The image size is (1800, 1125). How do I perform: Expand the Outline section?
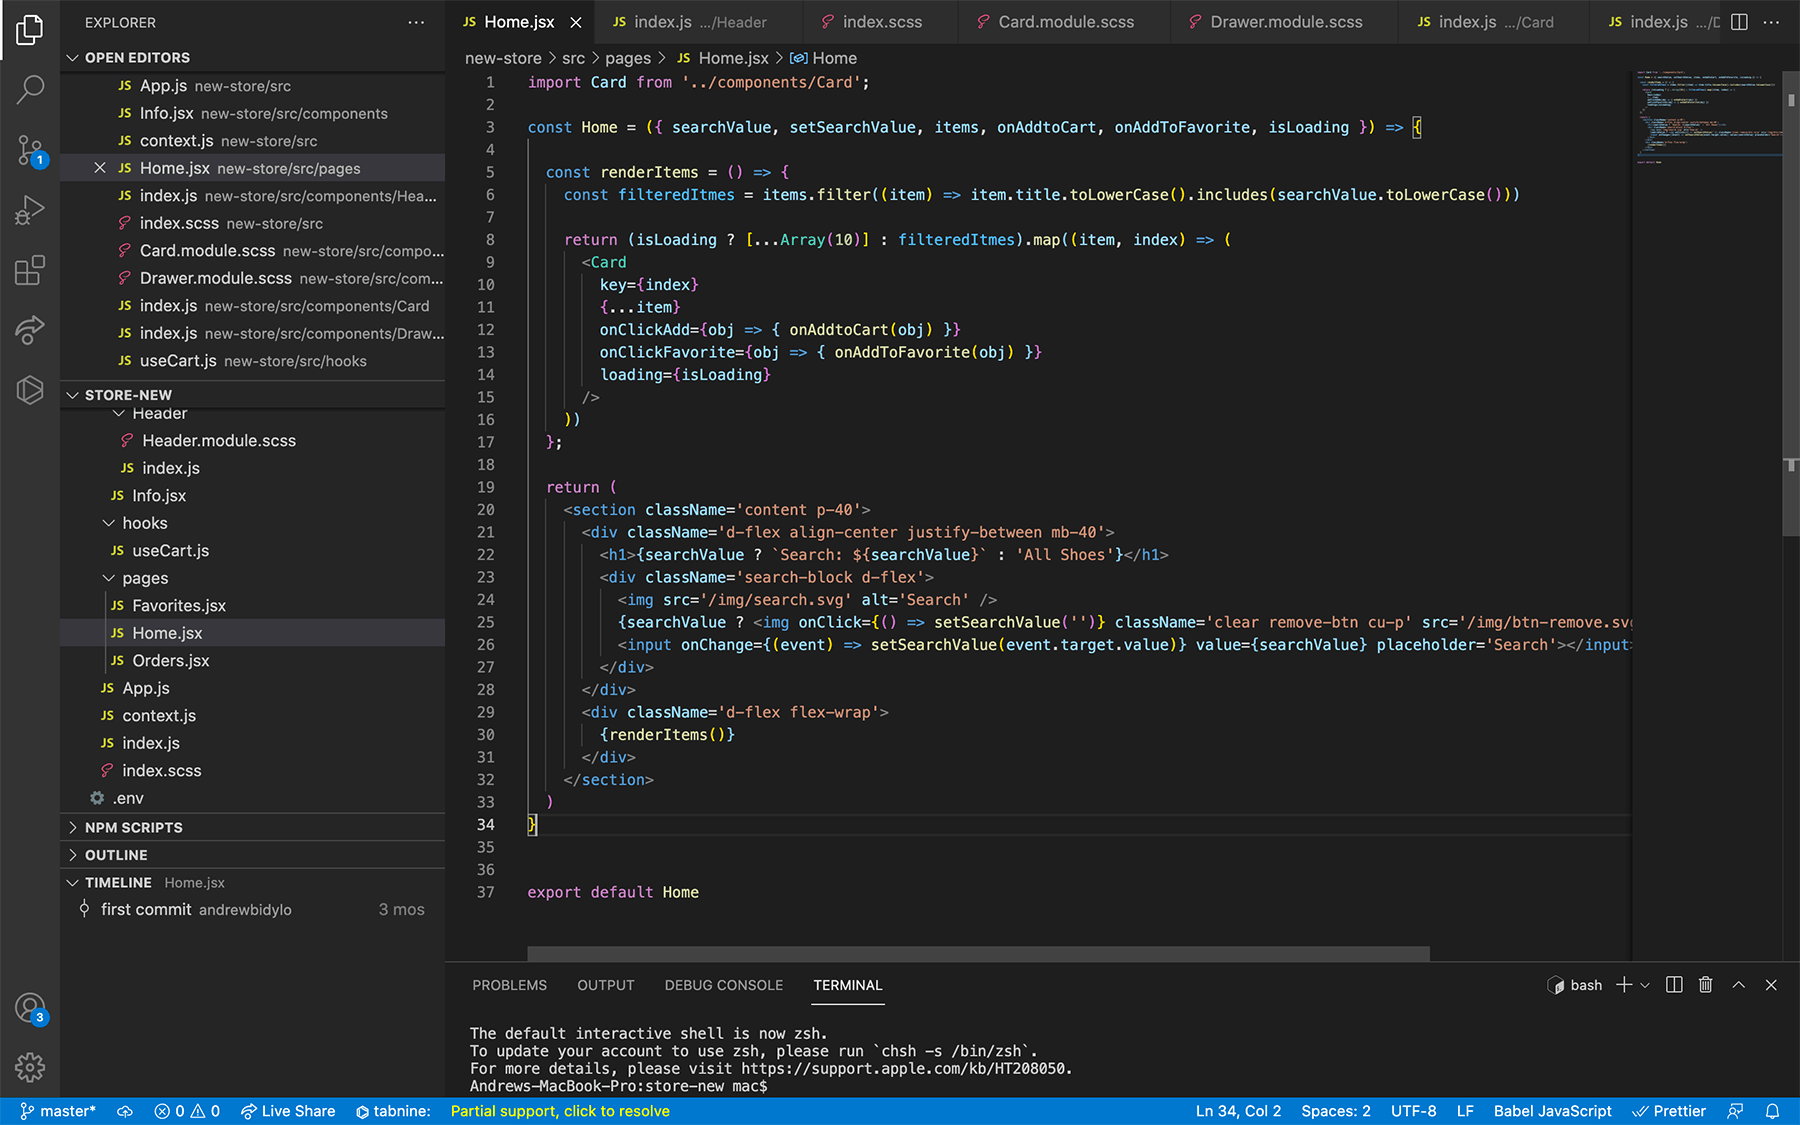(x=252, y=855)
